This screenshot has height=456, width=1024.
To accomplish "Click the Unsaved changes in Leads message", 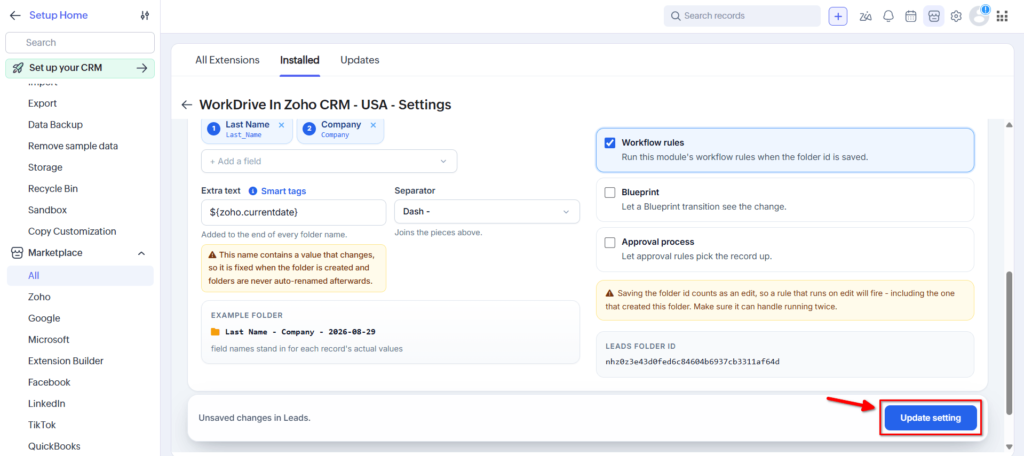I will click(254, 418).
